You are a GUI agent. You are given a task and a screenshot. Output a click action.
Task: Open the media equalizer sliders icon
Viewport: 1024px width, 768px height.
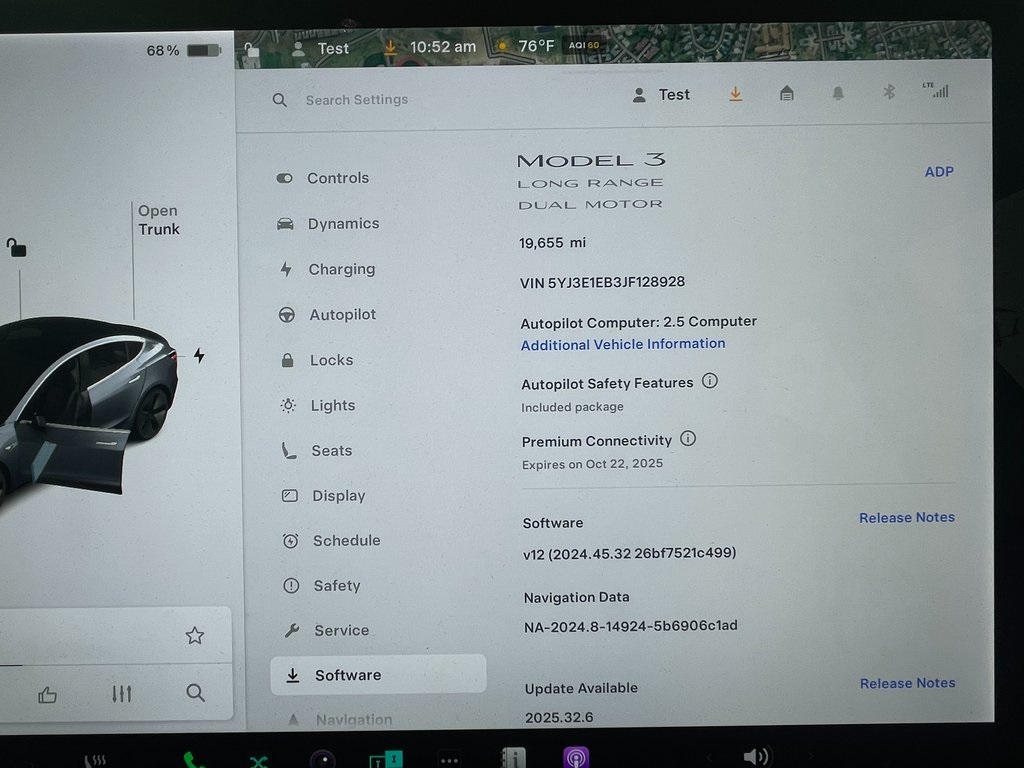pos(122,693)
